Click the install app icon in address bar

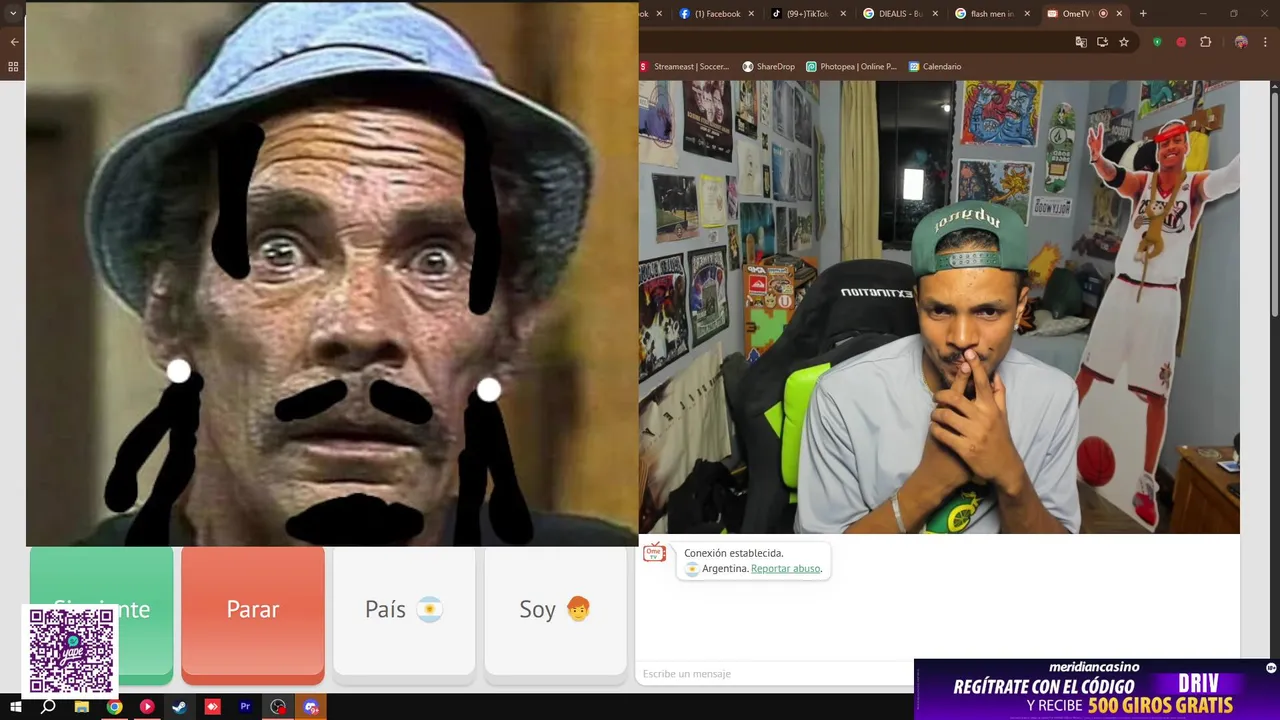(x=1102, y=42)
